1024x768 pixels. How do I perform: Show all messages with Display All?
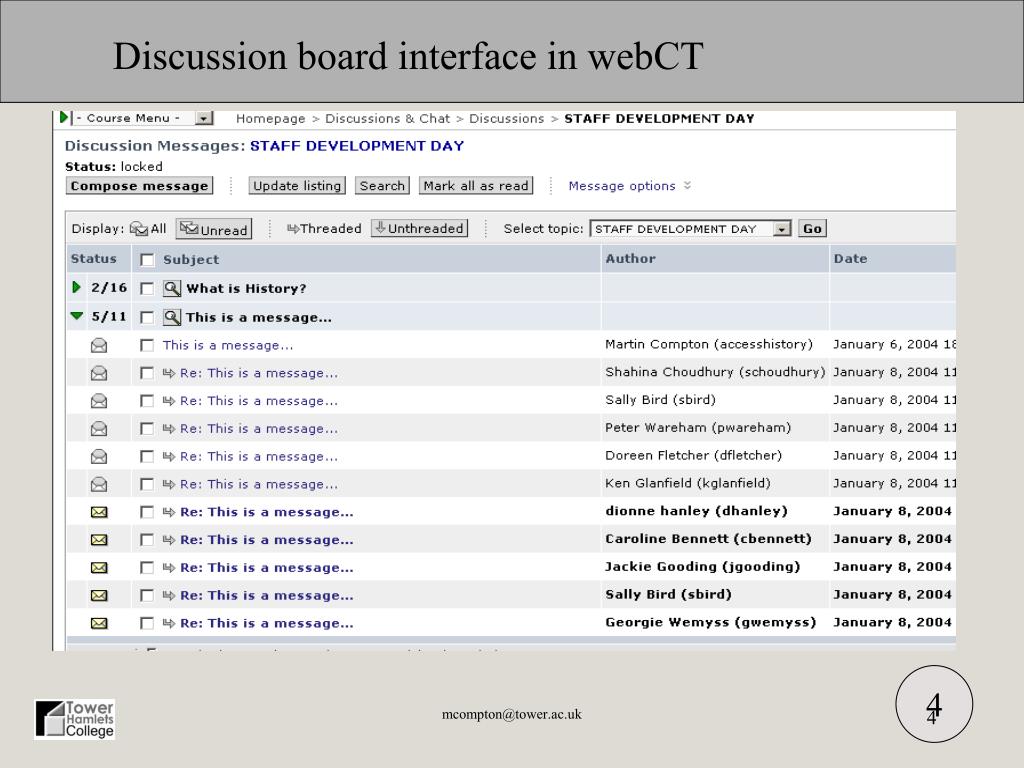148,229
